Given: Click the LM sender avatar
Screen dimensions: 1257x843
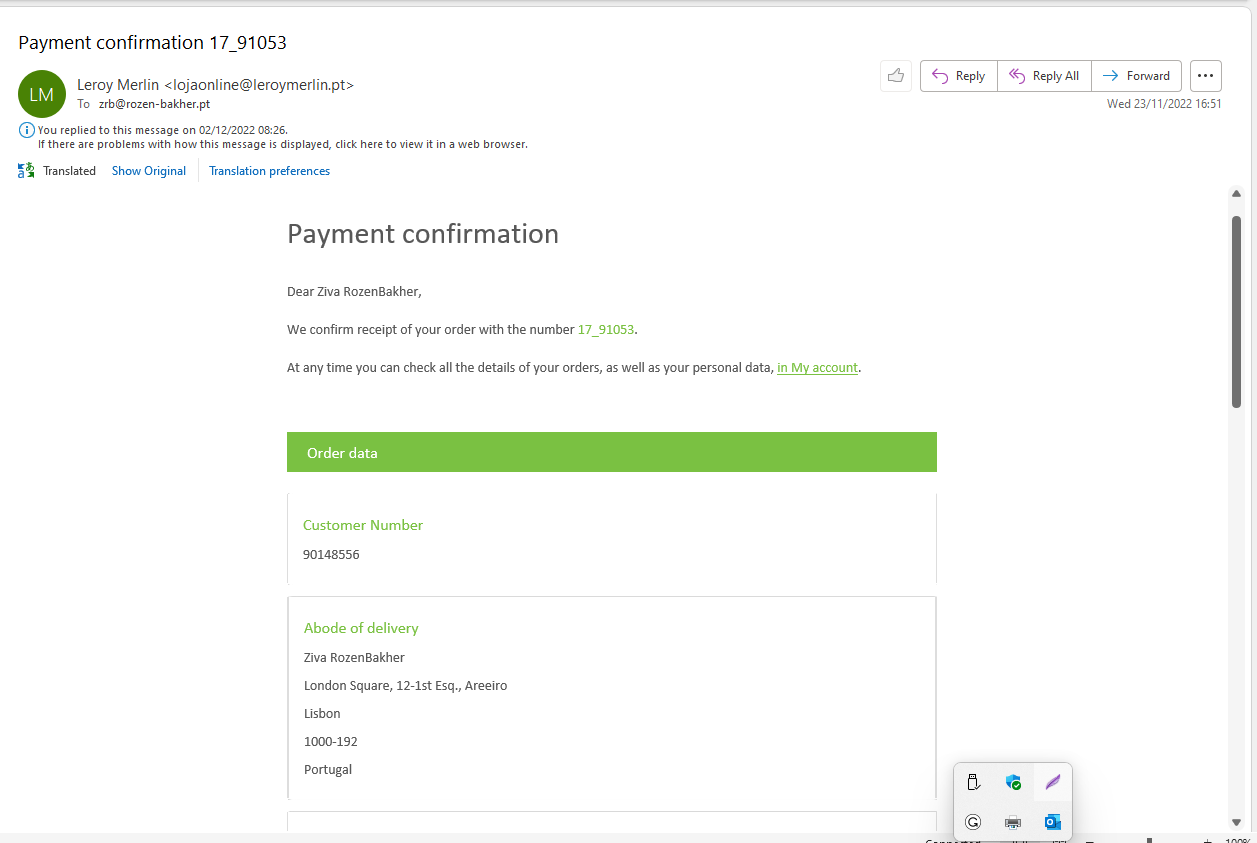Looking at the screenshot, I should pos(42,94).
